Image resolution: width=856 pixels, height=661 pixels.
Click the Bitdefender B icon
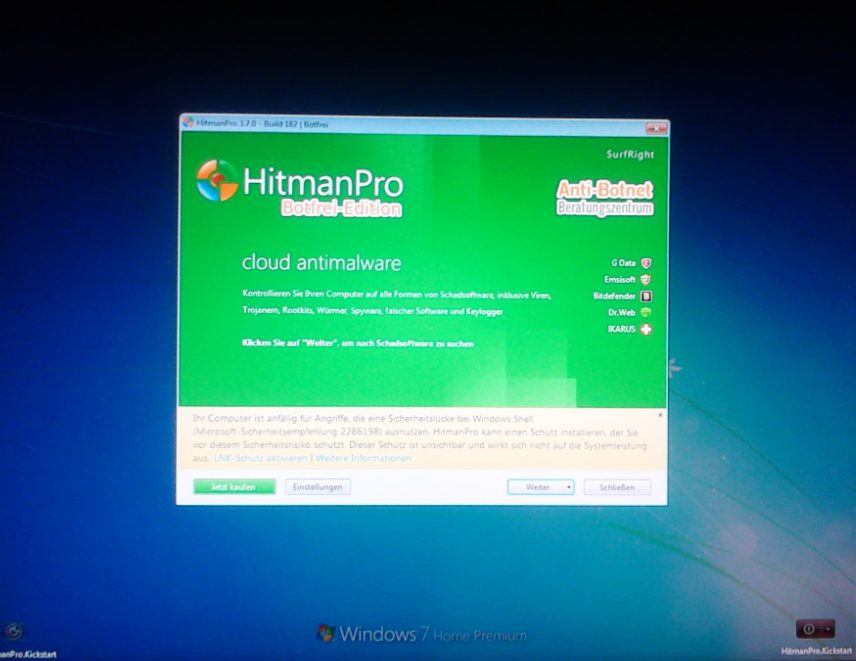[646, 296]
